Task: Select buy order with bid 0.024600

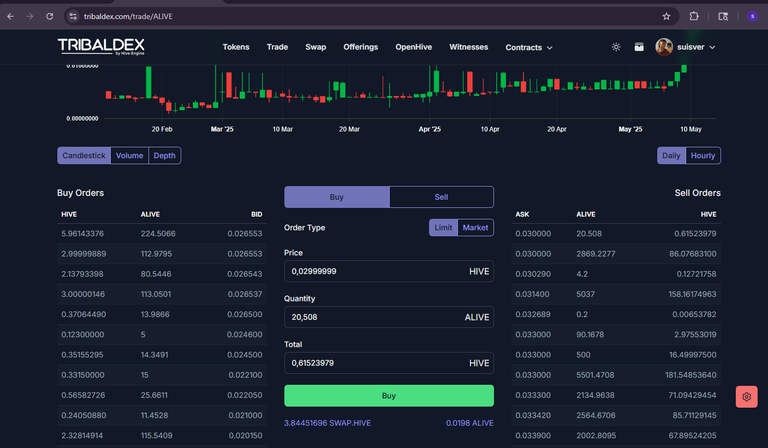Action: coord(162,334)
